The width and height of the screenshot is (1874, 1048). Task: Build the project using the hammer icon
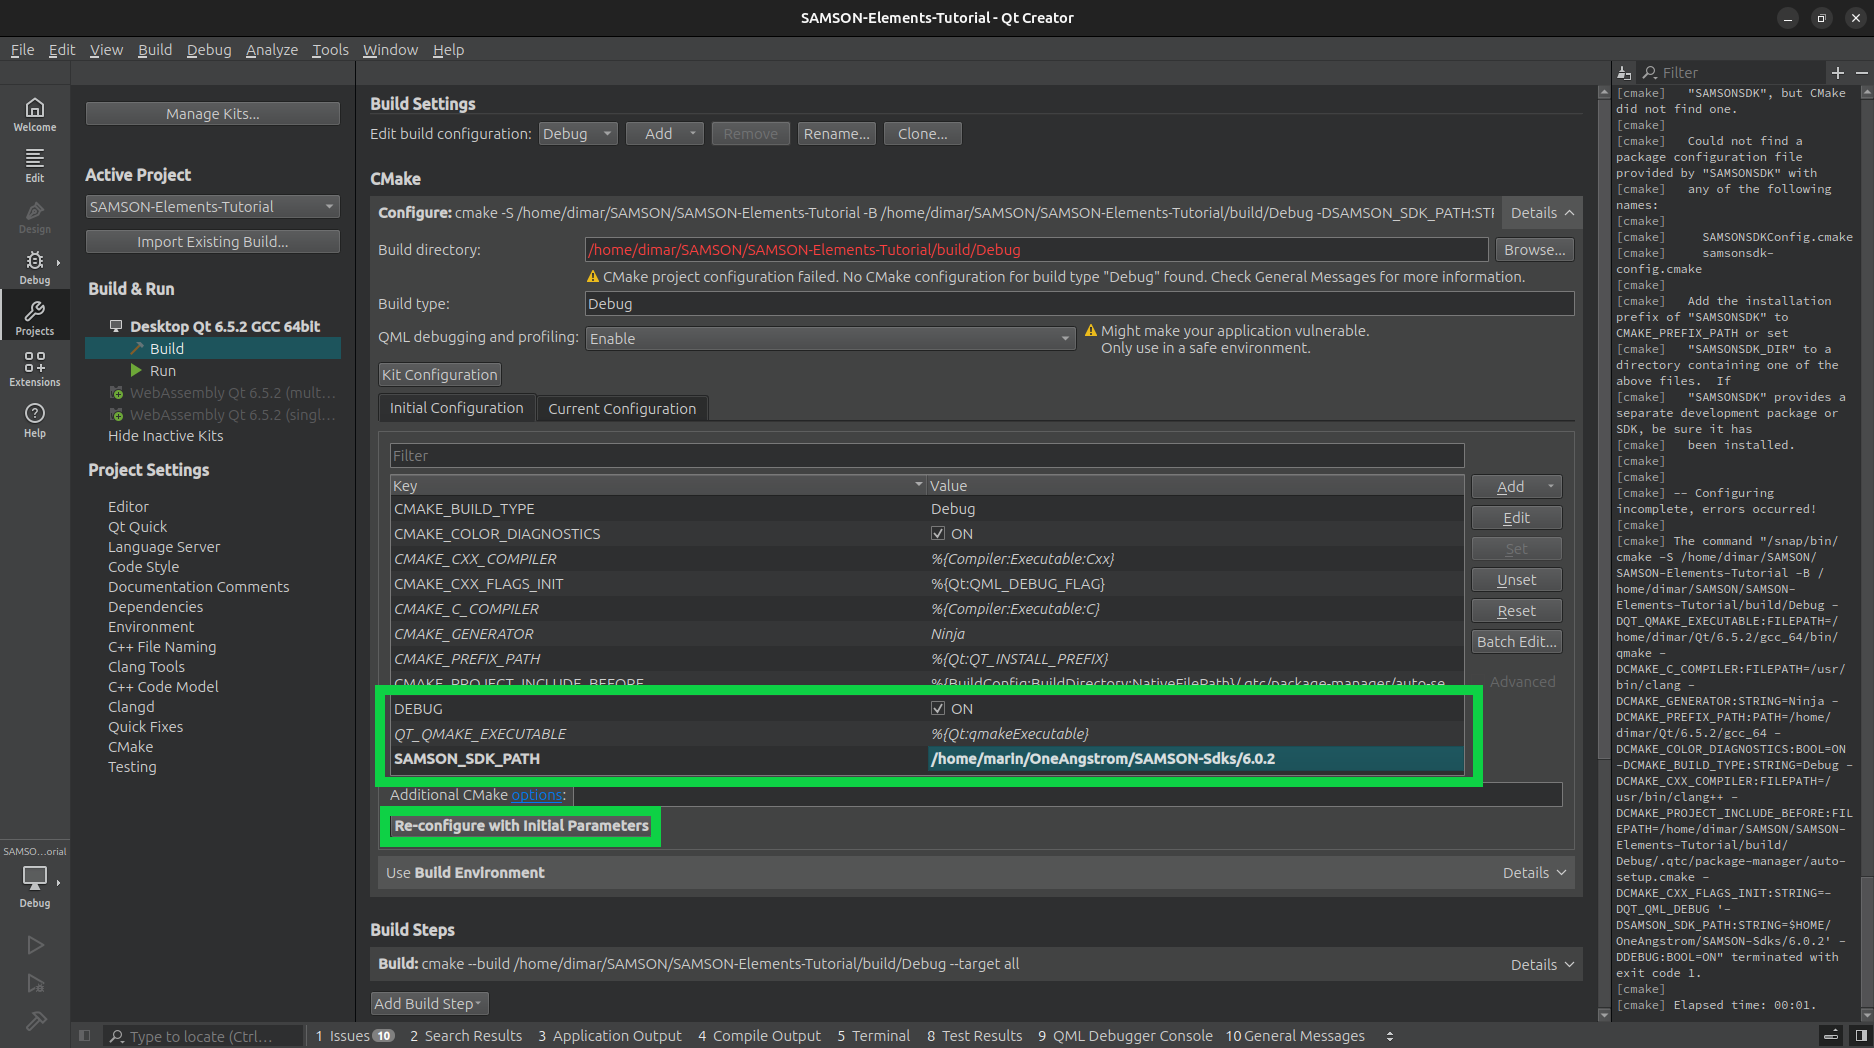35,1022
